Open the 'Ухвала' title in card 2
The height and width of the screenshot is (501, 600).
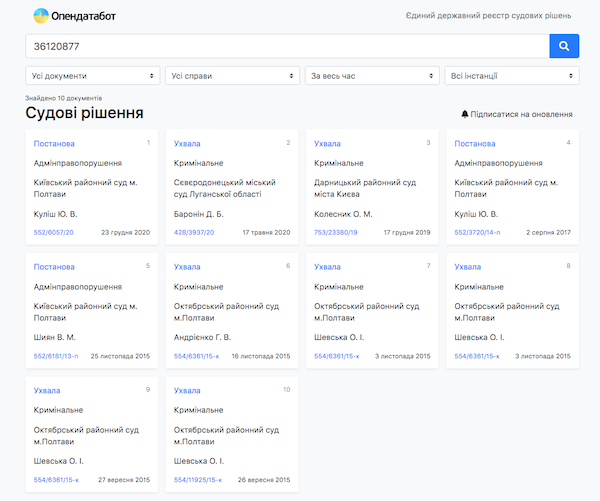187,144
